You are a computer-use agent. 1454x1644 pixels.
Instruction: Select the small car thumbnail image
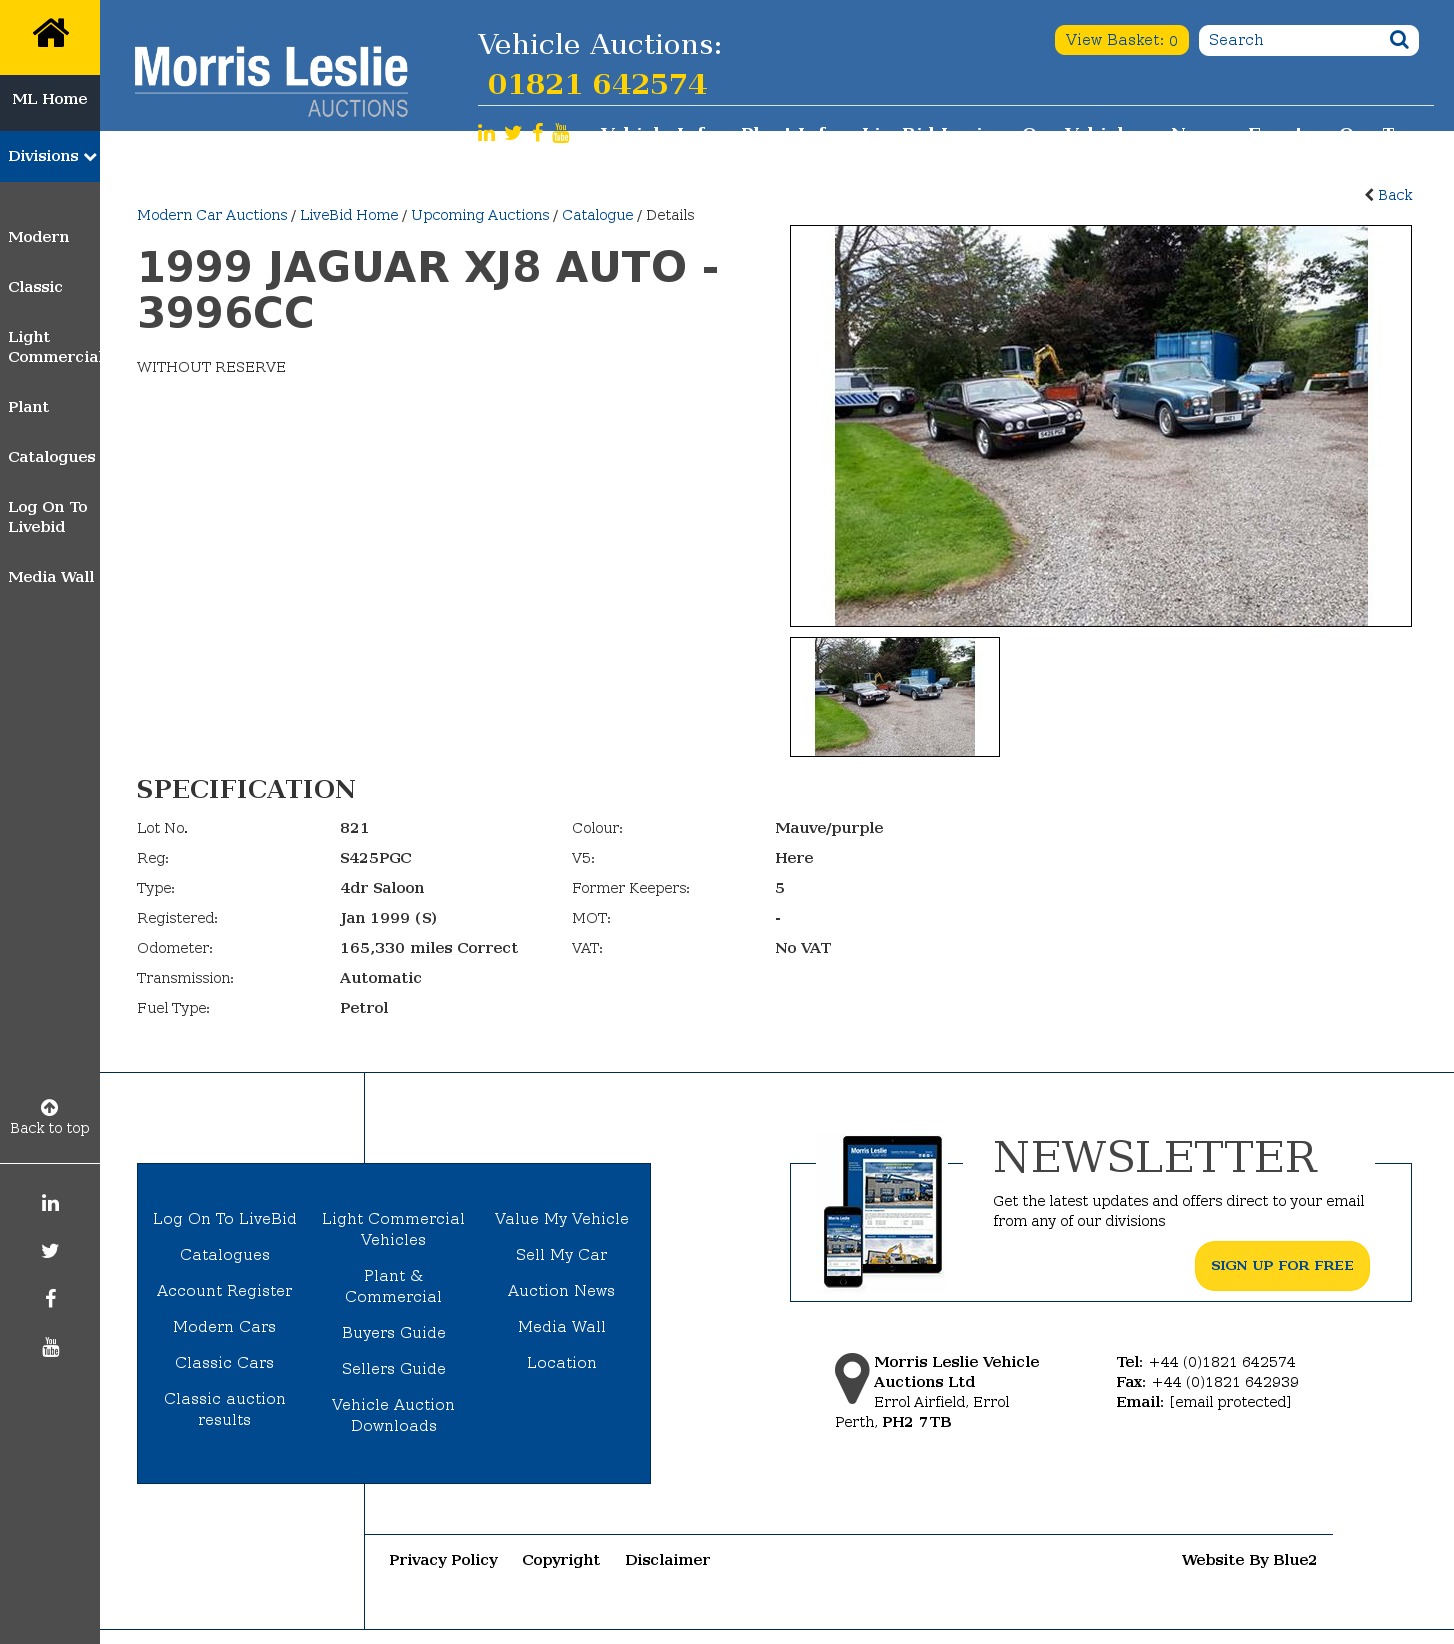895,697
